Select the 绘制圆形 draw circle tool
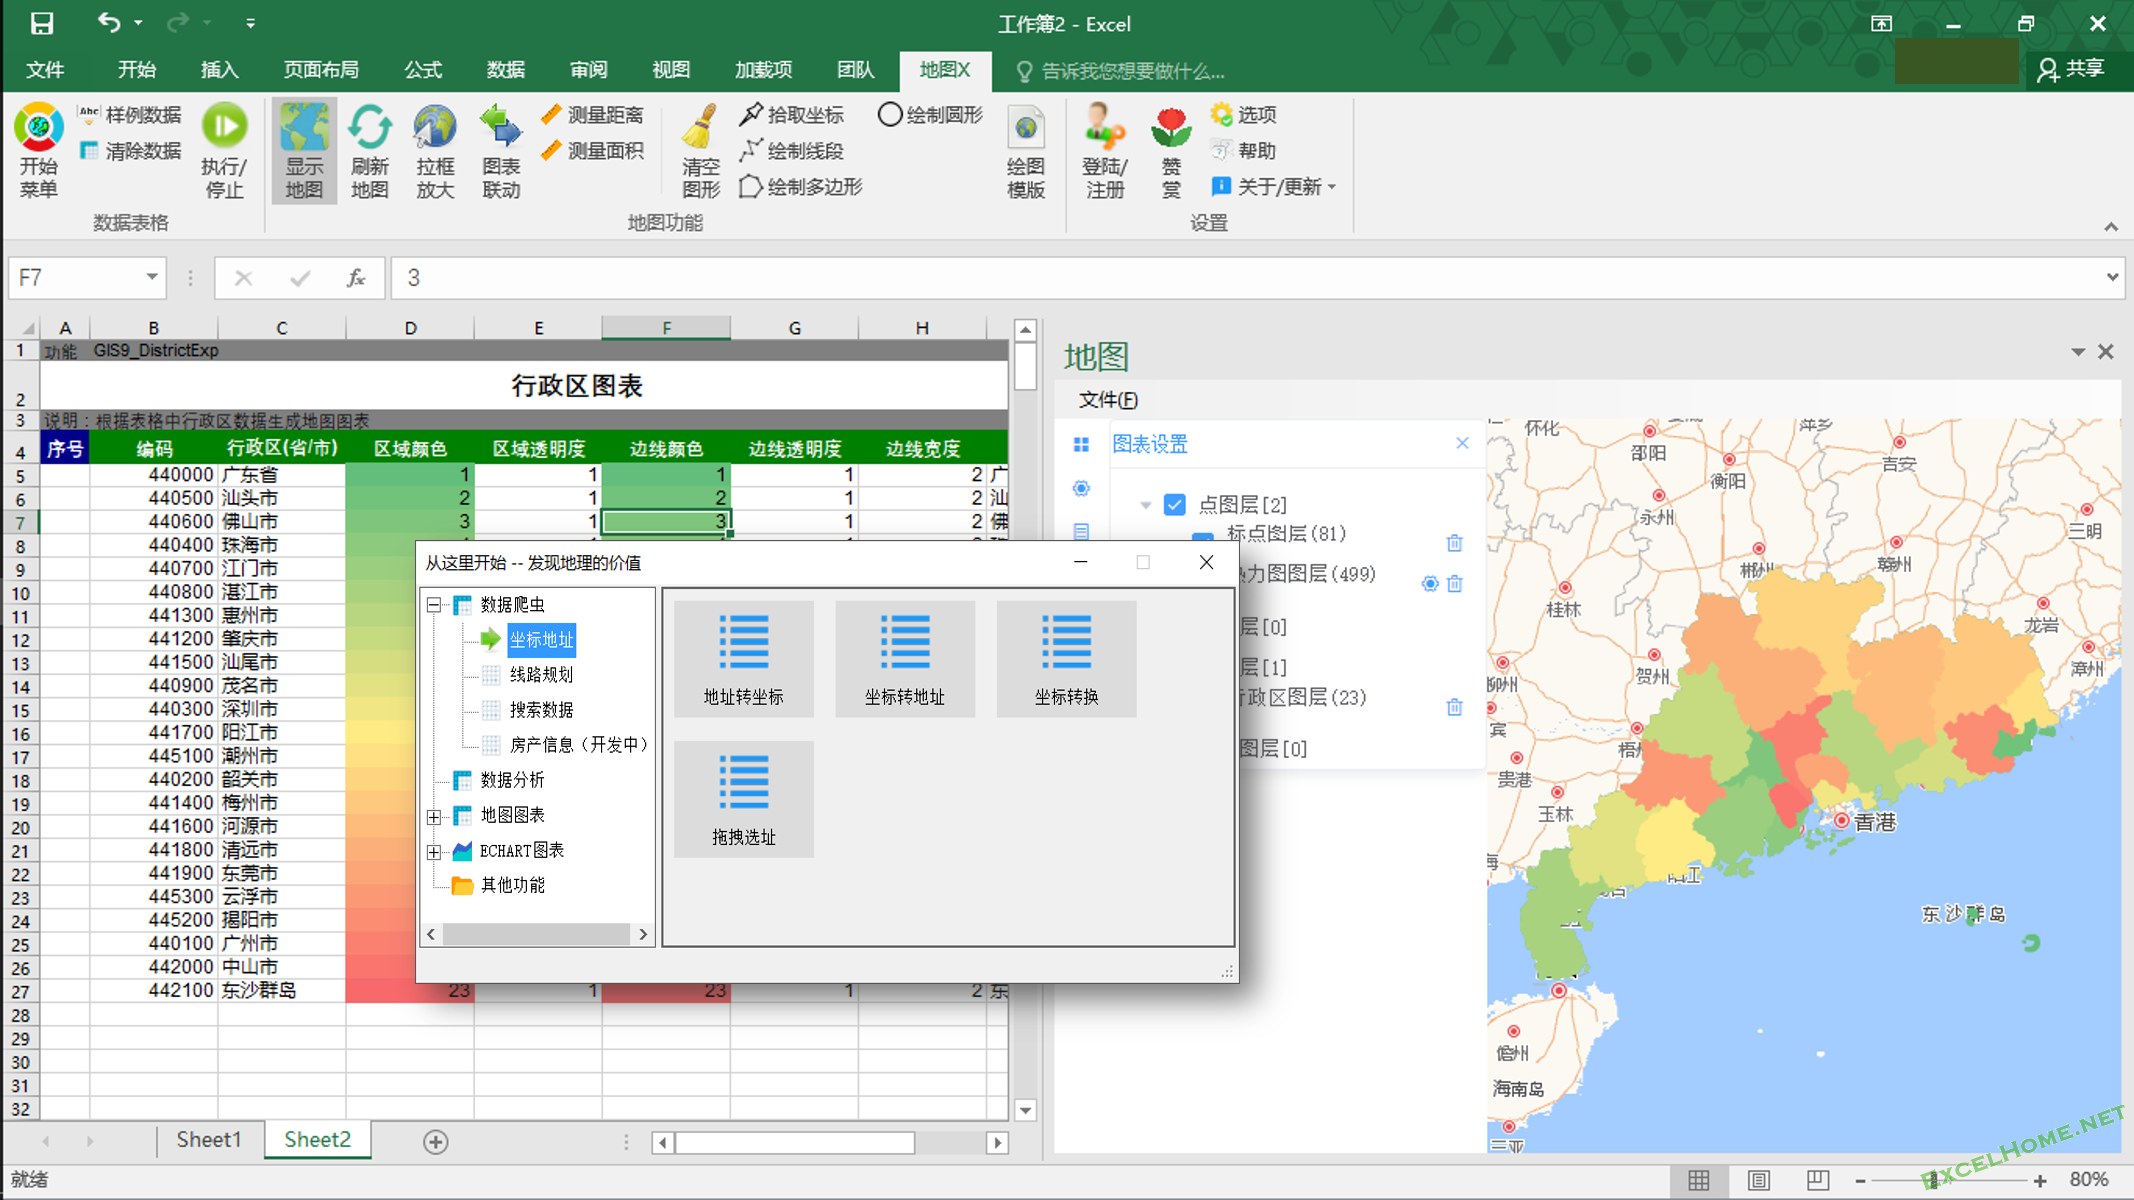Viewport: 2134px width, 1200px height. 931,115
